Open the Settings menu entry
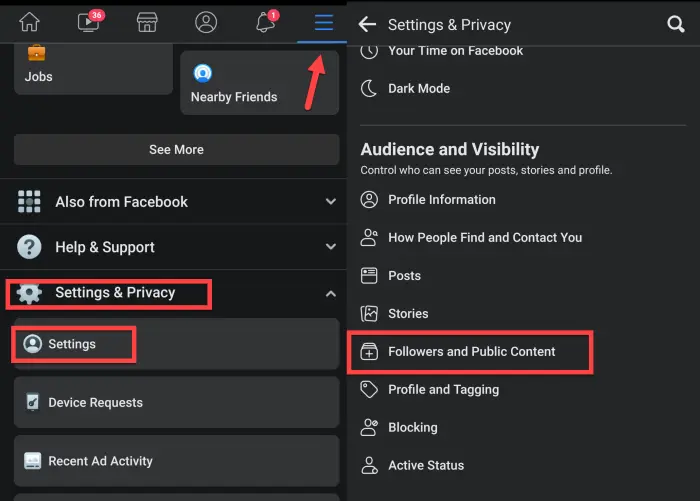This screenshot has width=700, height=501. click(x=176, y=344)
